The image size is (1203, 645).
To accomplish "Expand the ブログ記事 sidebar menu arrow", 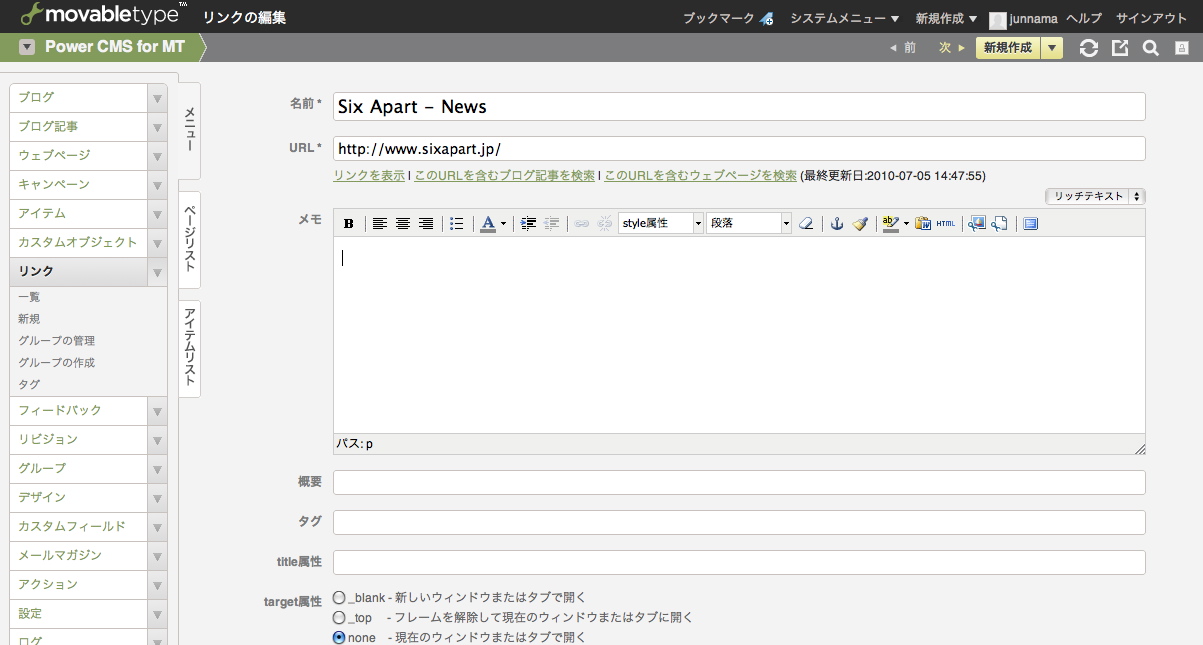I will tap(157, 127).
